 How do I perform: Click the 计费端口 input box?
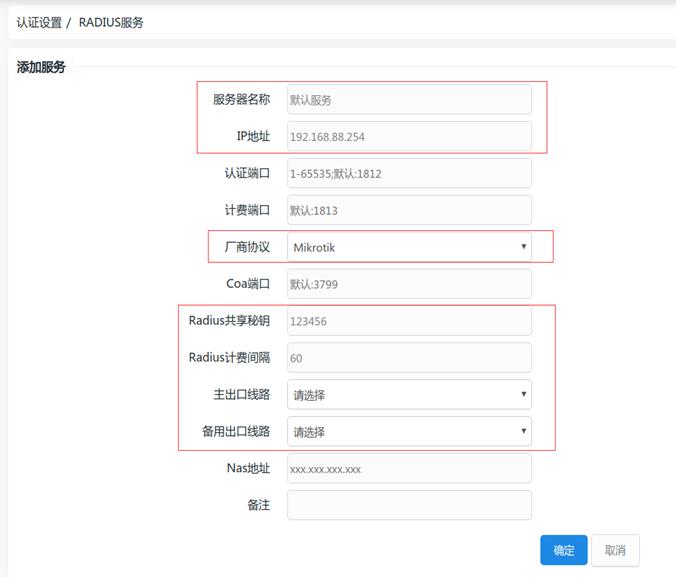[x=409, y=210]
